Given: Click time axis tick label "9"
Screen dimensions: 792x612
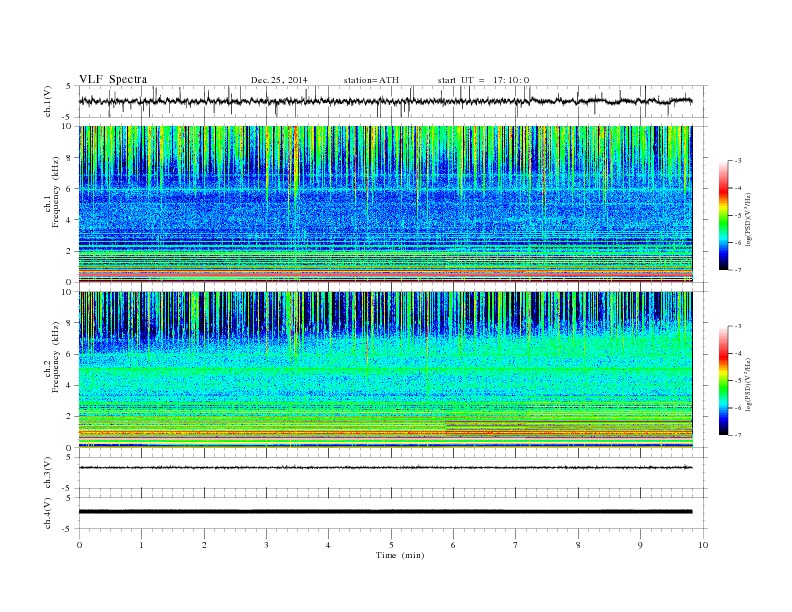Looking at the screenshot, I should coord(640,545).
